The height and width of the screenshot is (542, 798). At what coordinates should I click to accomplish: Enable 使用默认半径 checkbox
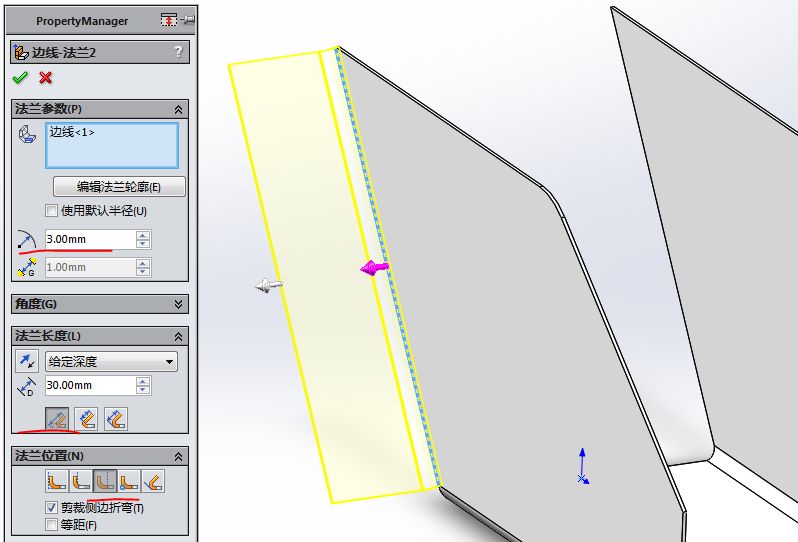point(51,211)
